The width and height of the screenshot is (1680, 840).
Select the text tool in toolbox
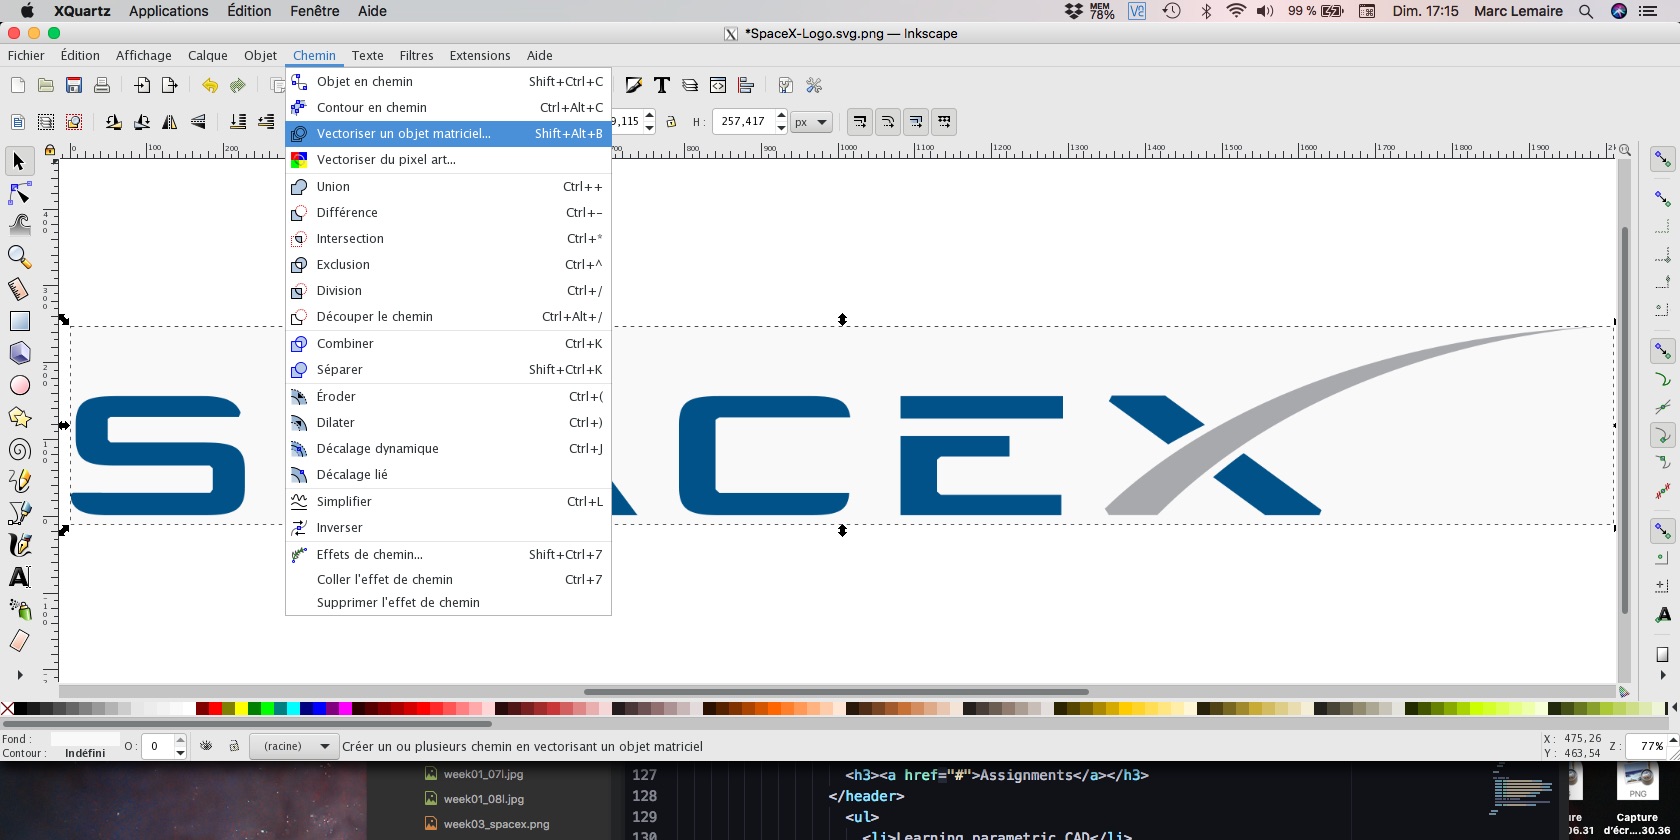click(19, 577)
